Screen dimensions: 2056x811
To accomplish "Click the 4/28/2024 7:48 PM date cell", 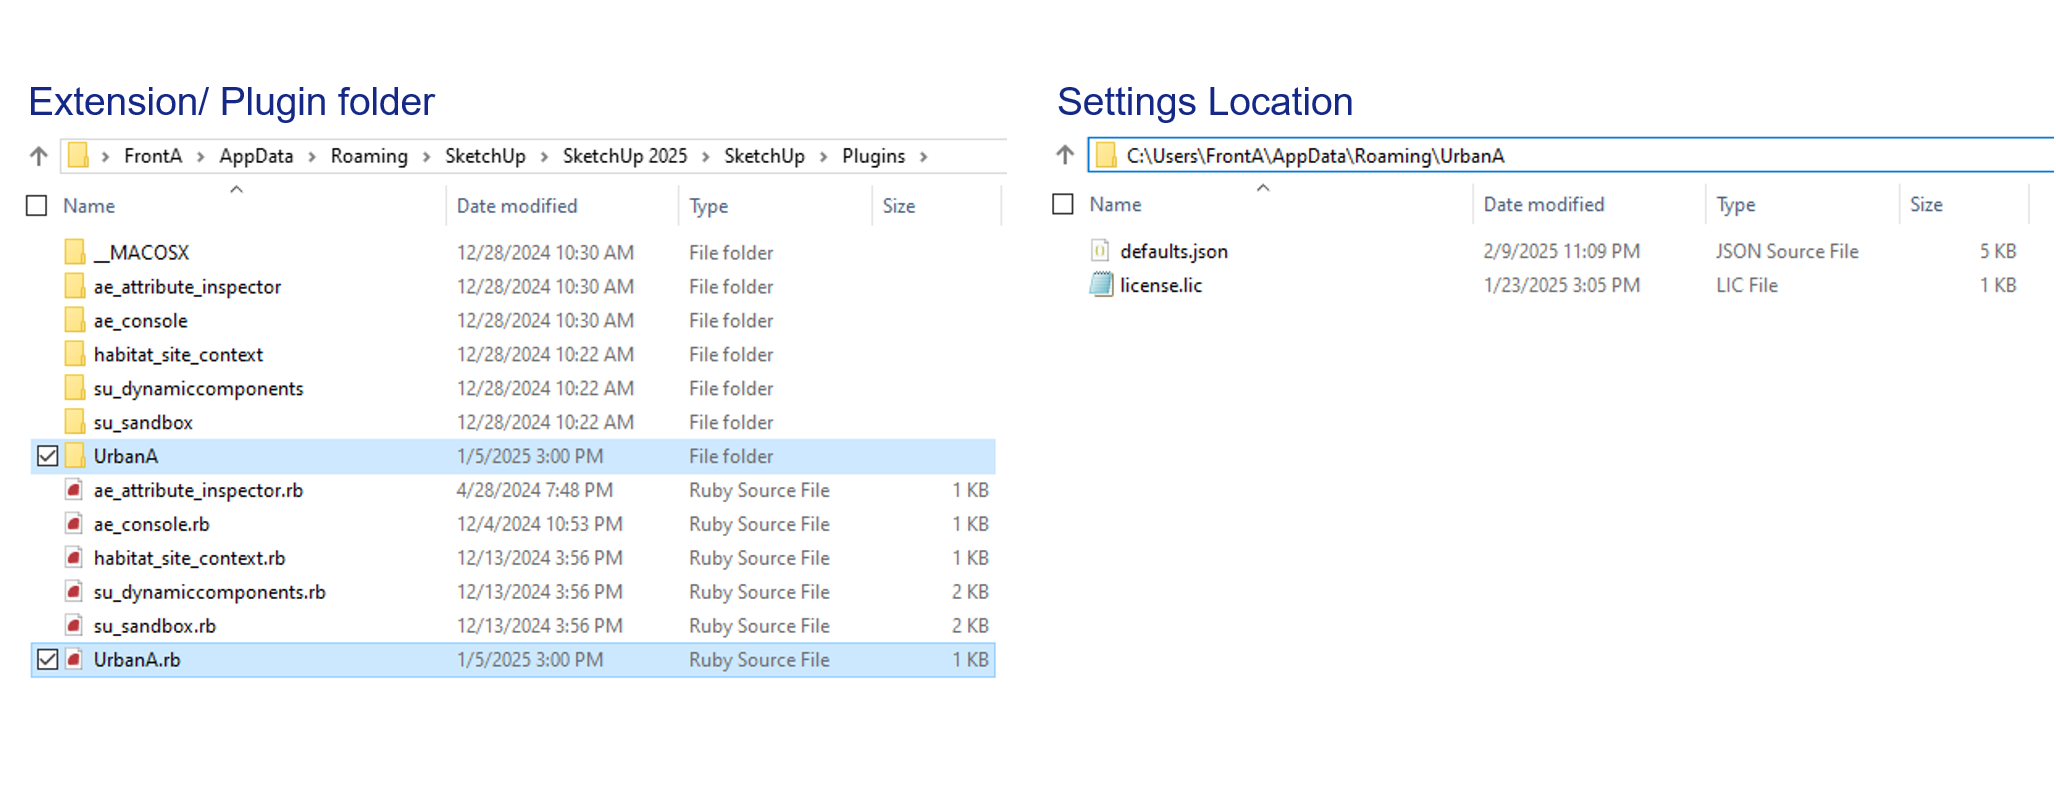I will pos(535,490).
